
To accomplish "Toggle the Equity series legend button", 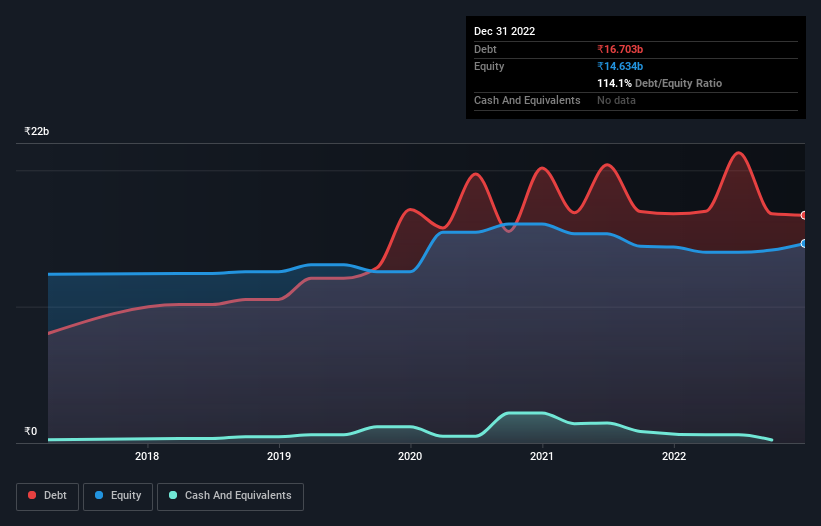I will point(118,496).
